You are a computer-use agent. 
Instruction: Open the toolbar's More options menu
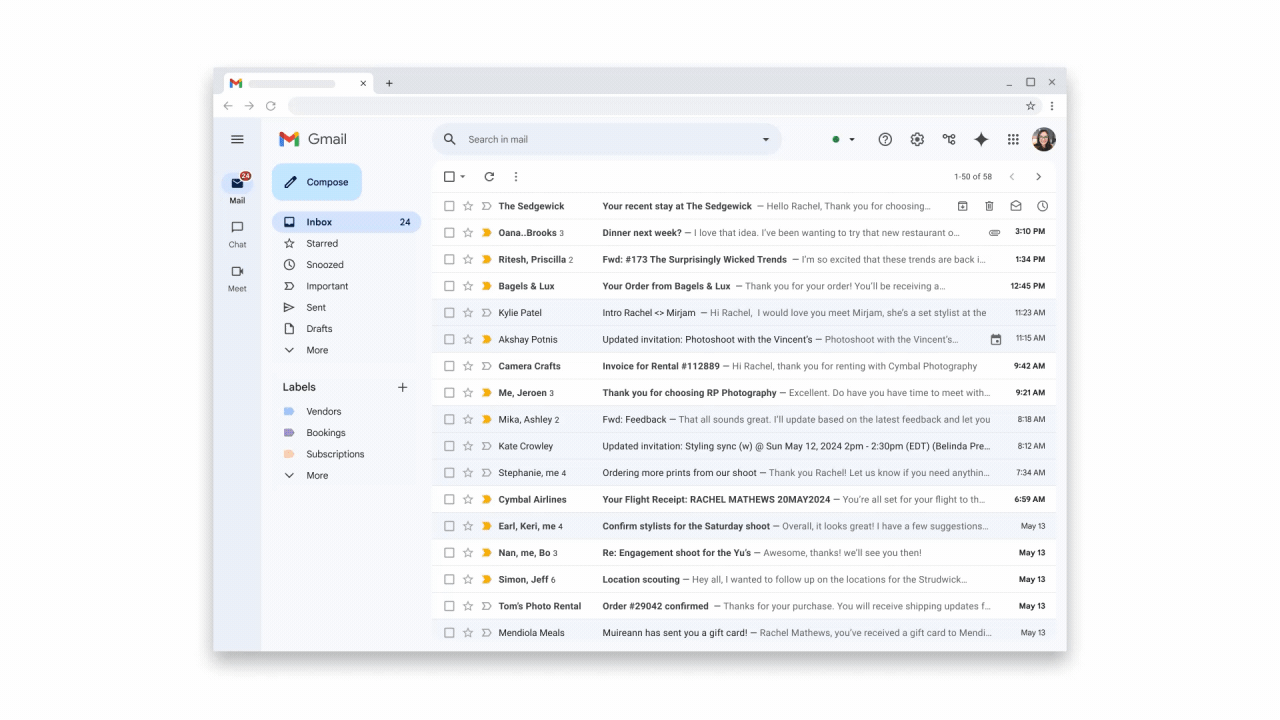pos(516,177)
